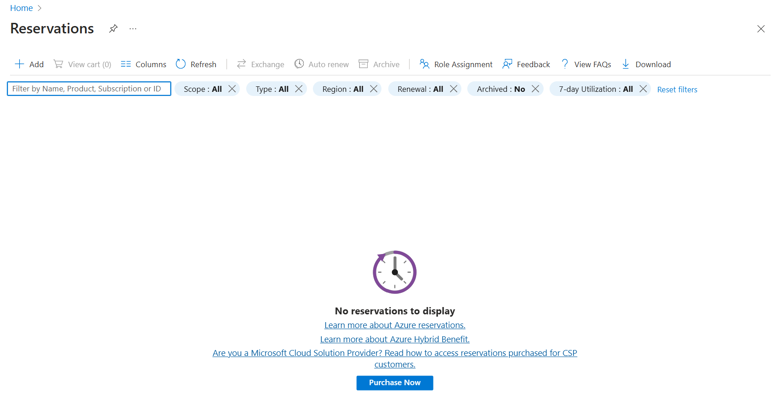Remove the Type filter
This screenshot has height=403, width=772.
pyautogui.click(x=299, y=89)
